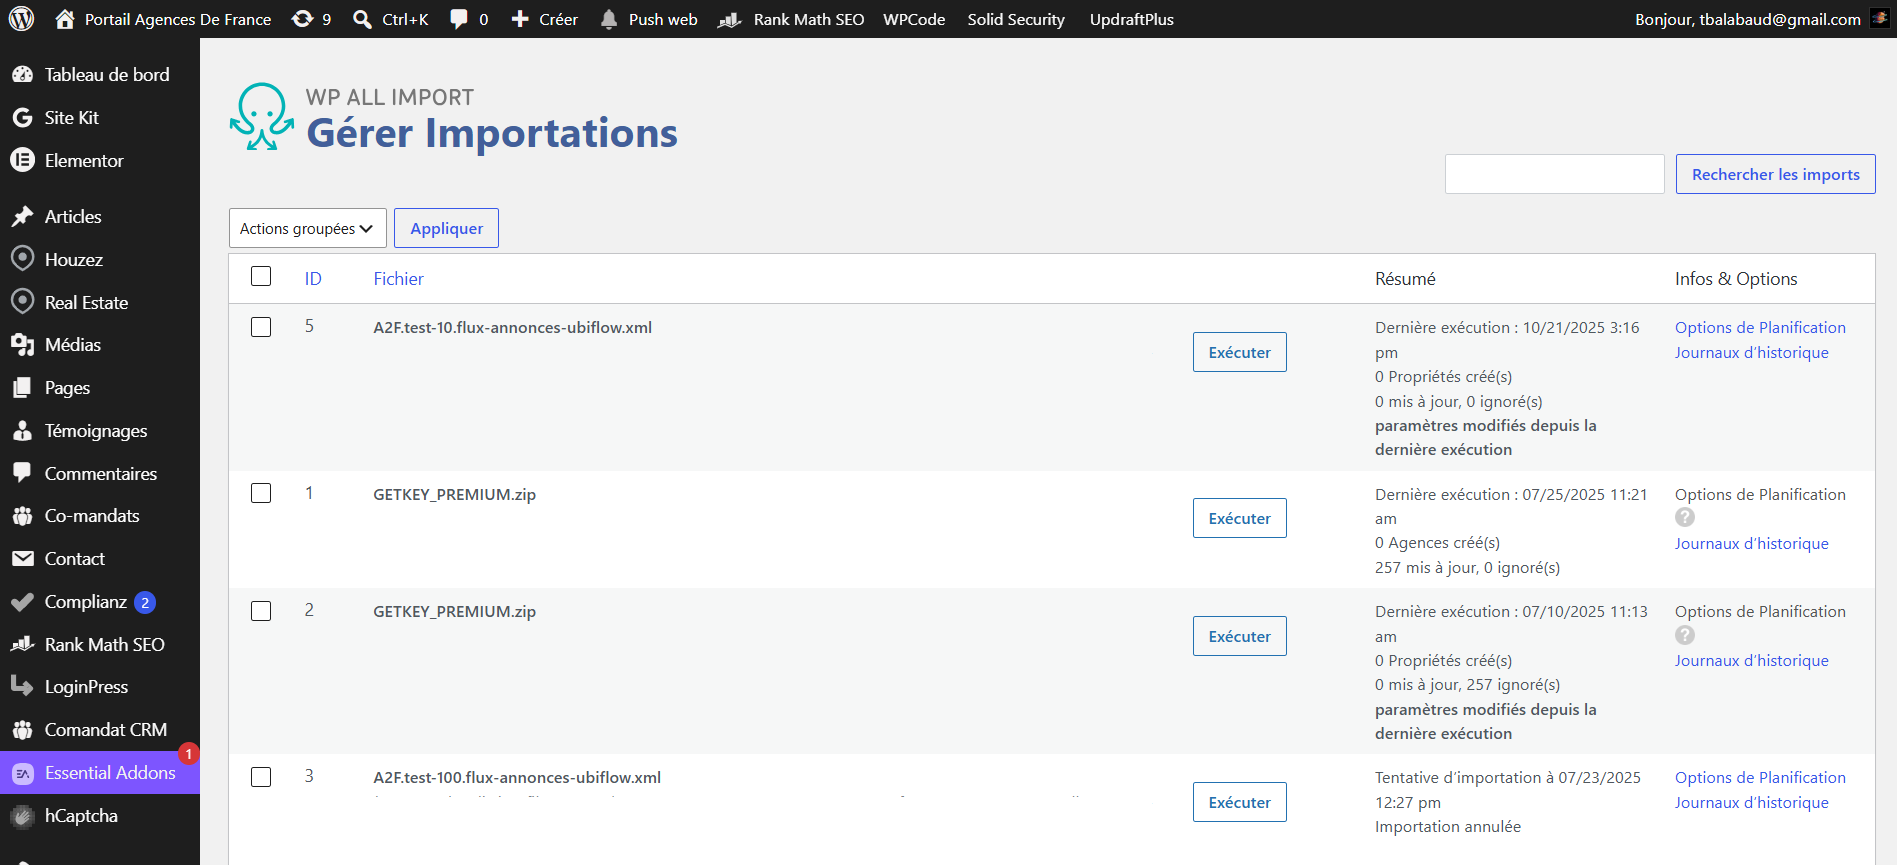Screen dimensions: 1897x865
Task: Click the plus Créer icon
Action: [520, 19]
